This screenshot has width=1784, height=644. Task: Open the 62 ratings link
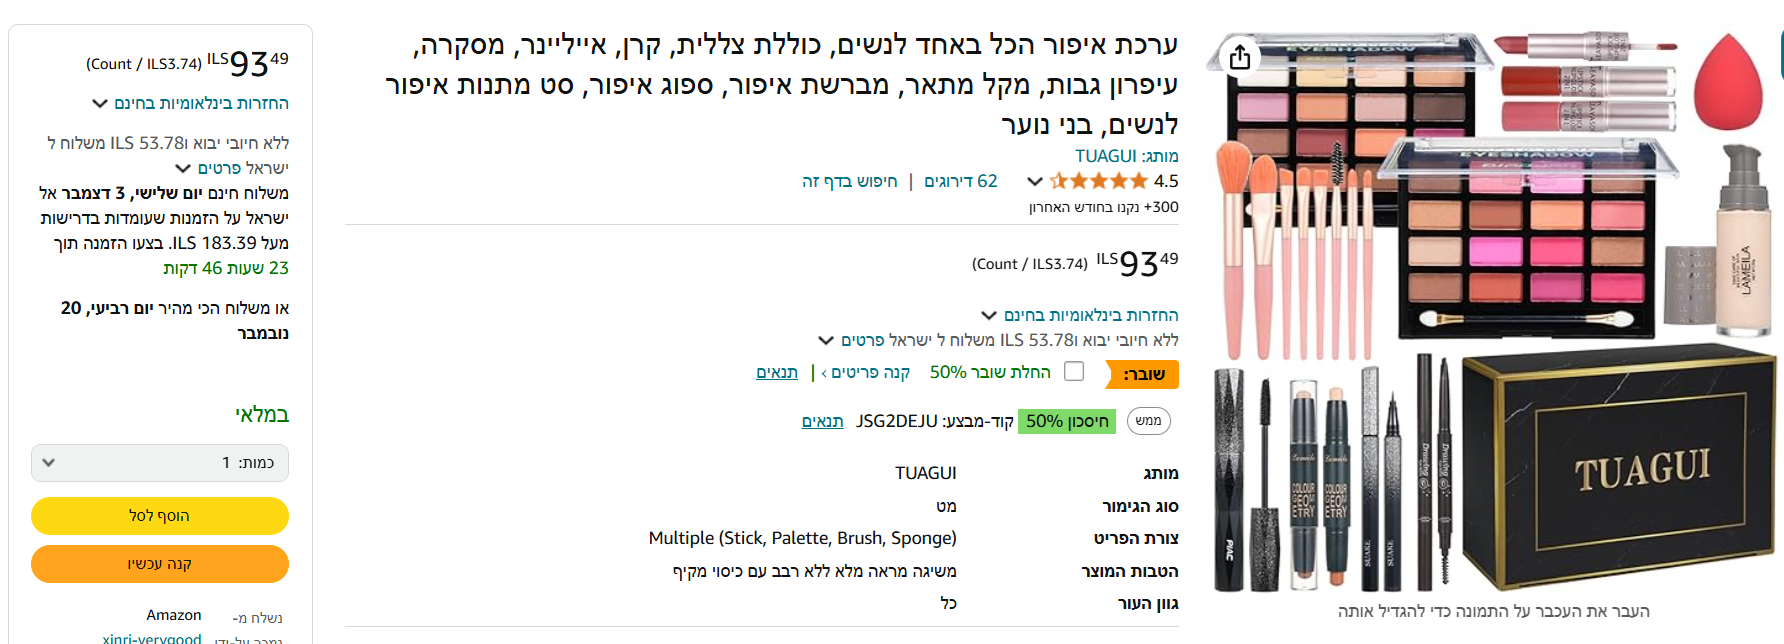point(961,181)
